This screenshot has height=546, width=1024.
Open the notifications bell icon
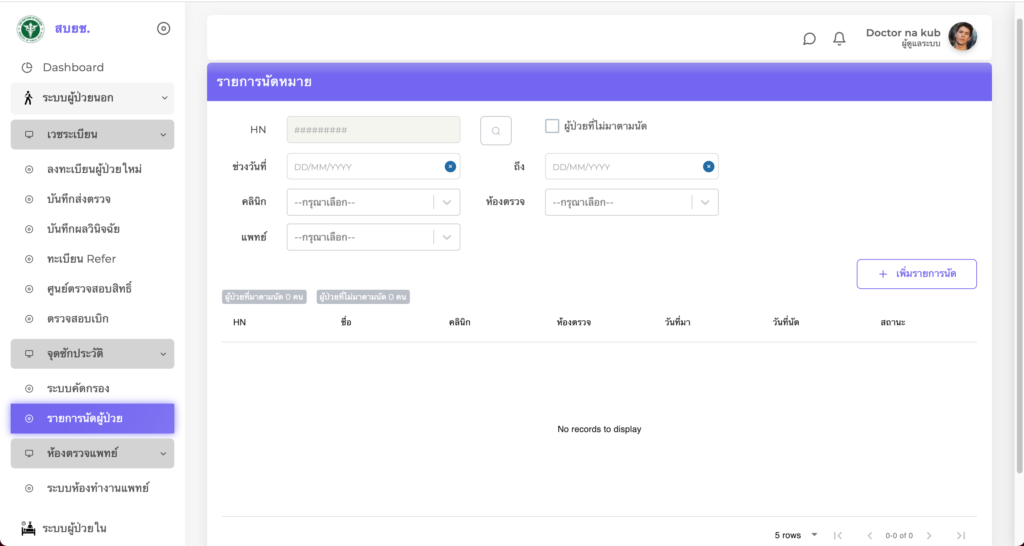(839, 39)
